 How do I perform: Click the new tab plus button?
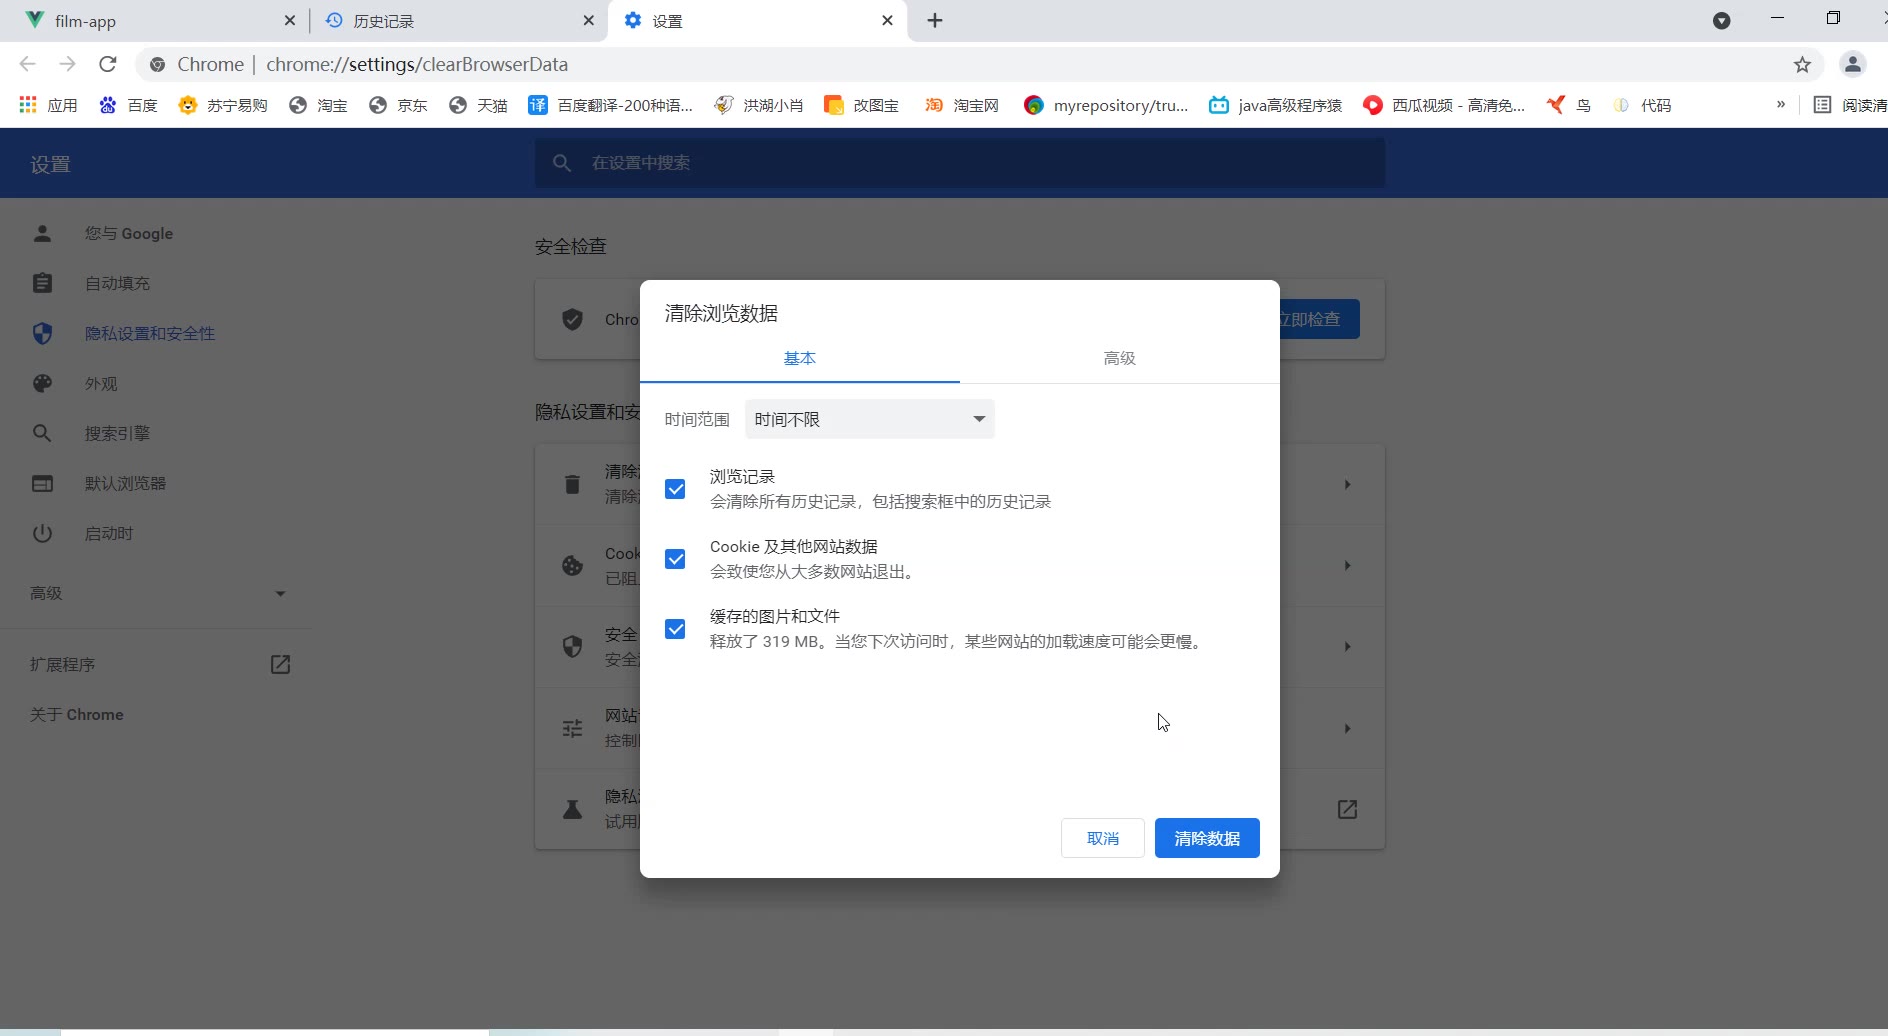click(935, 20)
